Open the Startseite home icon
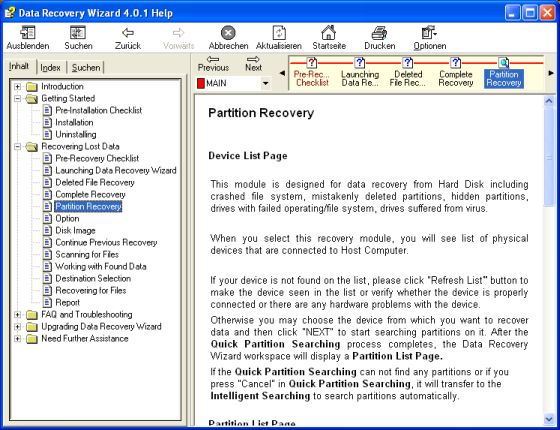This screenshot has height=430, width=560. click(329, 32)
